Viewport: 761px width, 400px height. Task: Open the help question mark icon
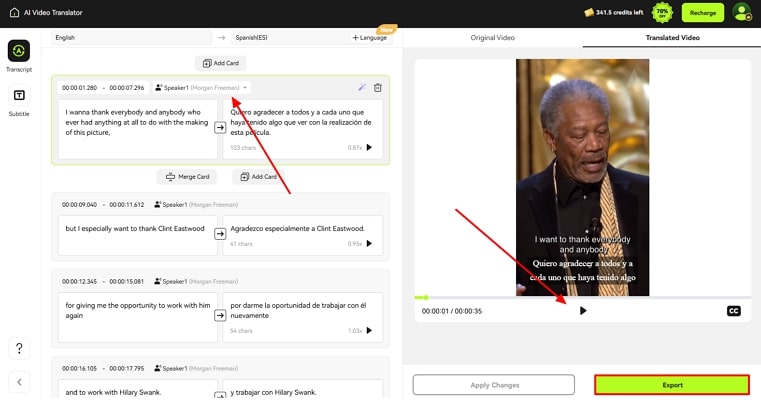pyautogui.click(x=19, y=348)
